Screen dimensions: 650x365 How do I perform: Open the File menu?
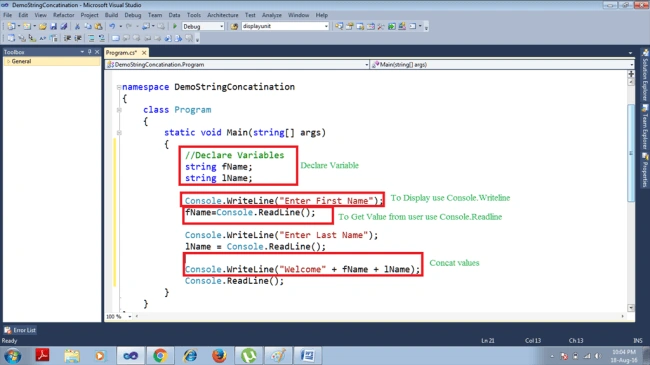[7, 15]
